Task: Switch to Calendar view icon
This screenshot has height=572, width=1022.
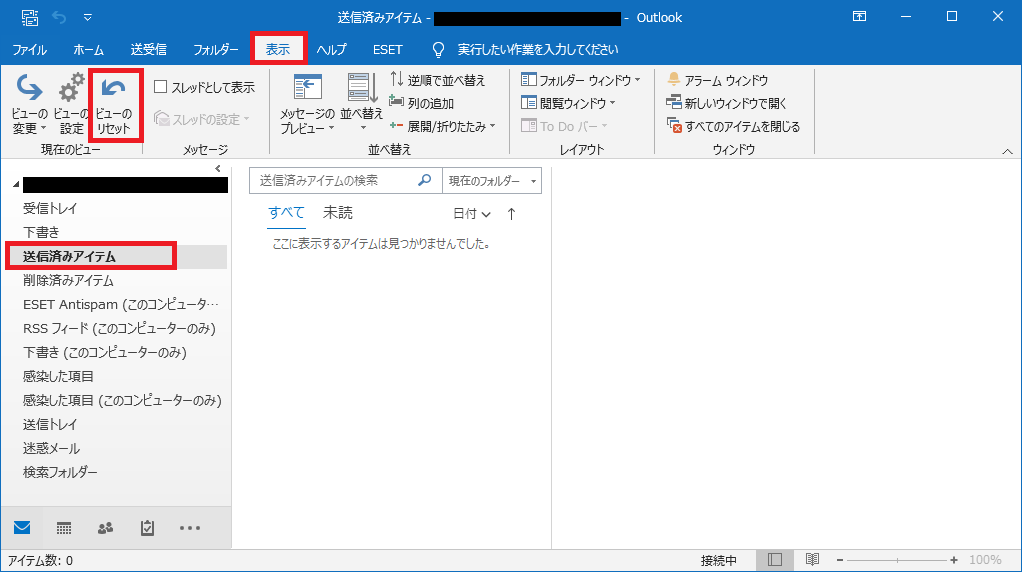Action: pyautogui.click(x=64, y=528)
